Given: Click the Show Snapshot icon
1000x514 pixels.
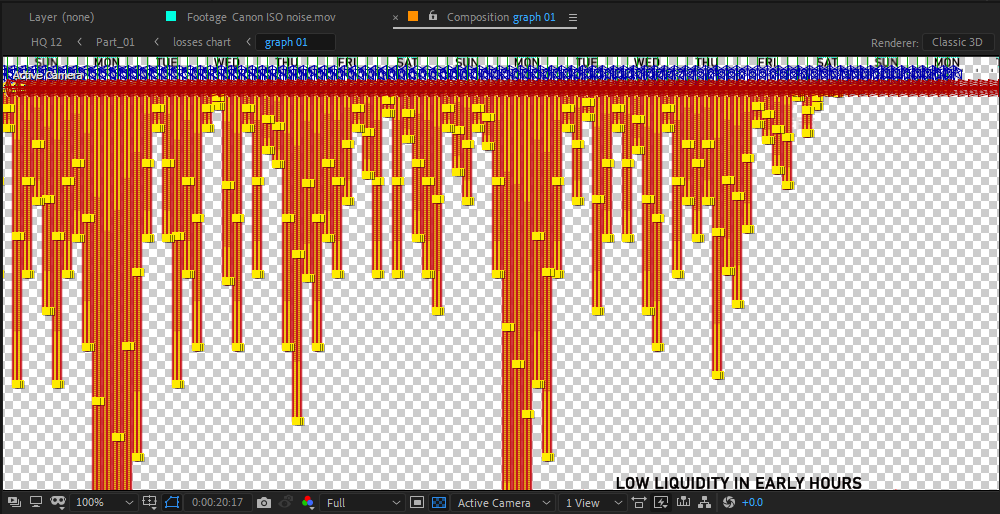Looking at the screenshot, I should 286,503.
